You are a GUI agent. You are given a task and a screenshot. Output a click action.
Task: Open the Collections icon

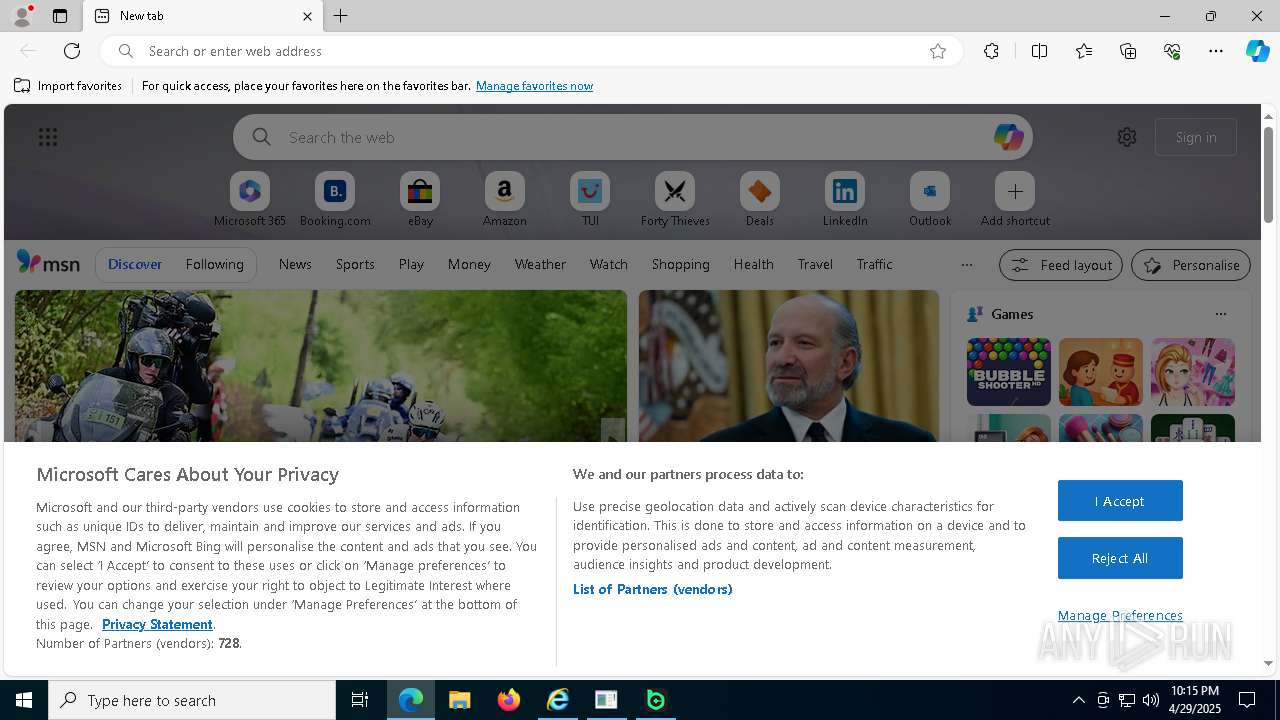[1128, 51]
